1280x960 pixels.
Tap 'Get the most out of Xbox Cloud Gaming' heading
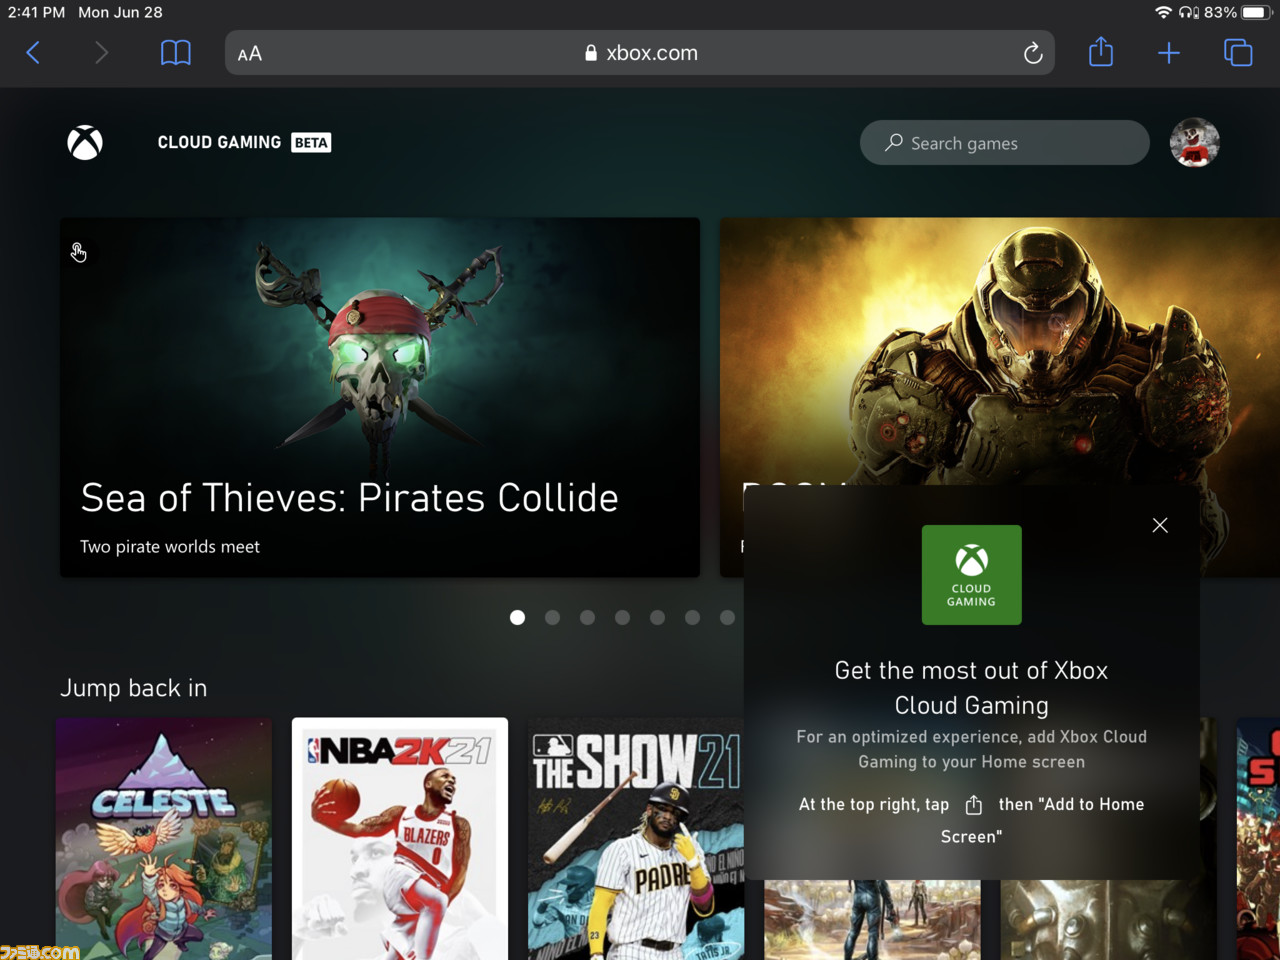pyautogui.click(x=972, y=688)
